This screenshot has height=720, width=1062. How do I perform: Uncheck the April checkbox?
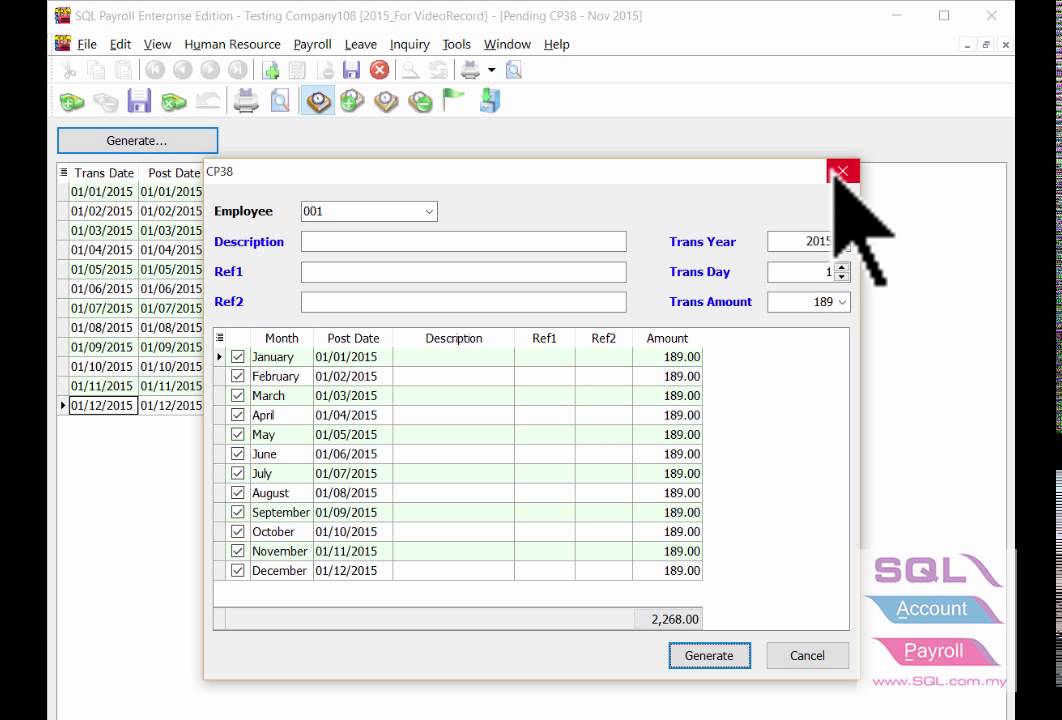pyautogui.click(x=238, y=415)
